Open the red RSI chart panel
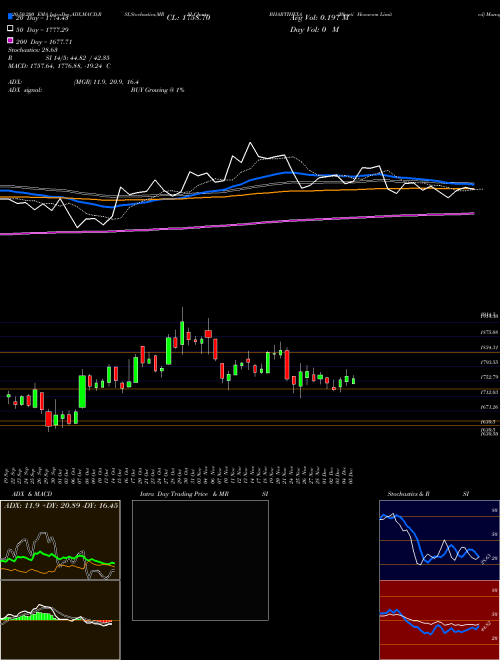Image resolution: width=500 pixels, height=660 pixels. 439,620
